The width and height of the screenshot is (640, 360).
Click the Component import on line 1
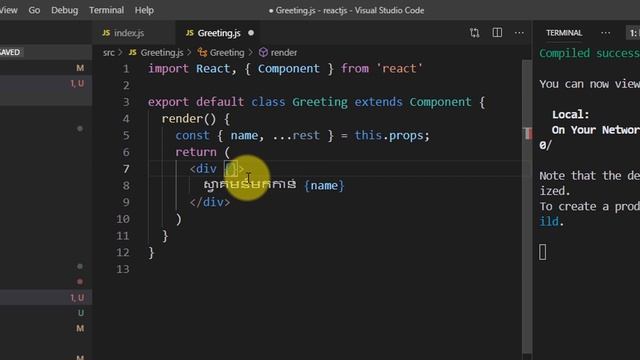pyautogui.click(x=289, y=69)
